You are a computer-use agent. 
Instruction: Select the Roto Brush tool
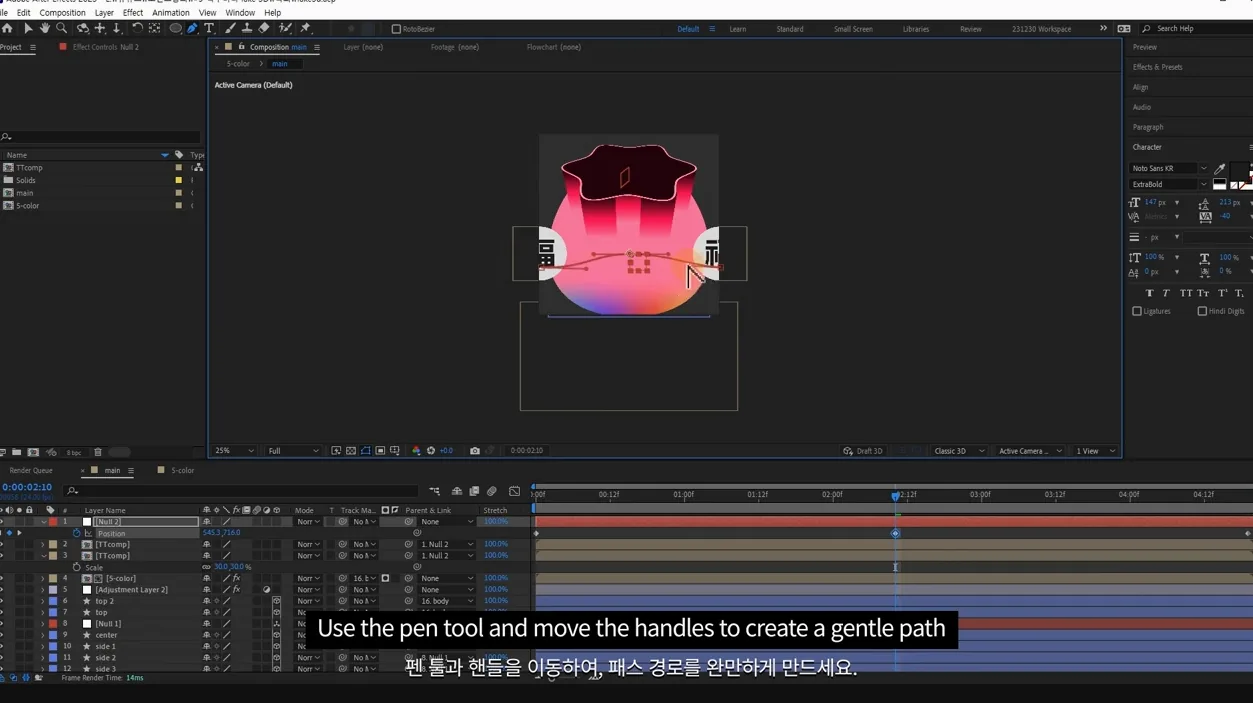point(286,29)
